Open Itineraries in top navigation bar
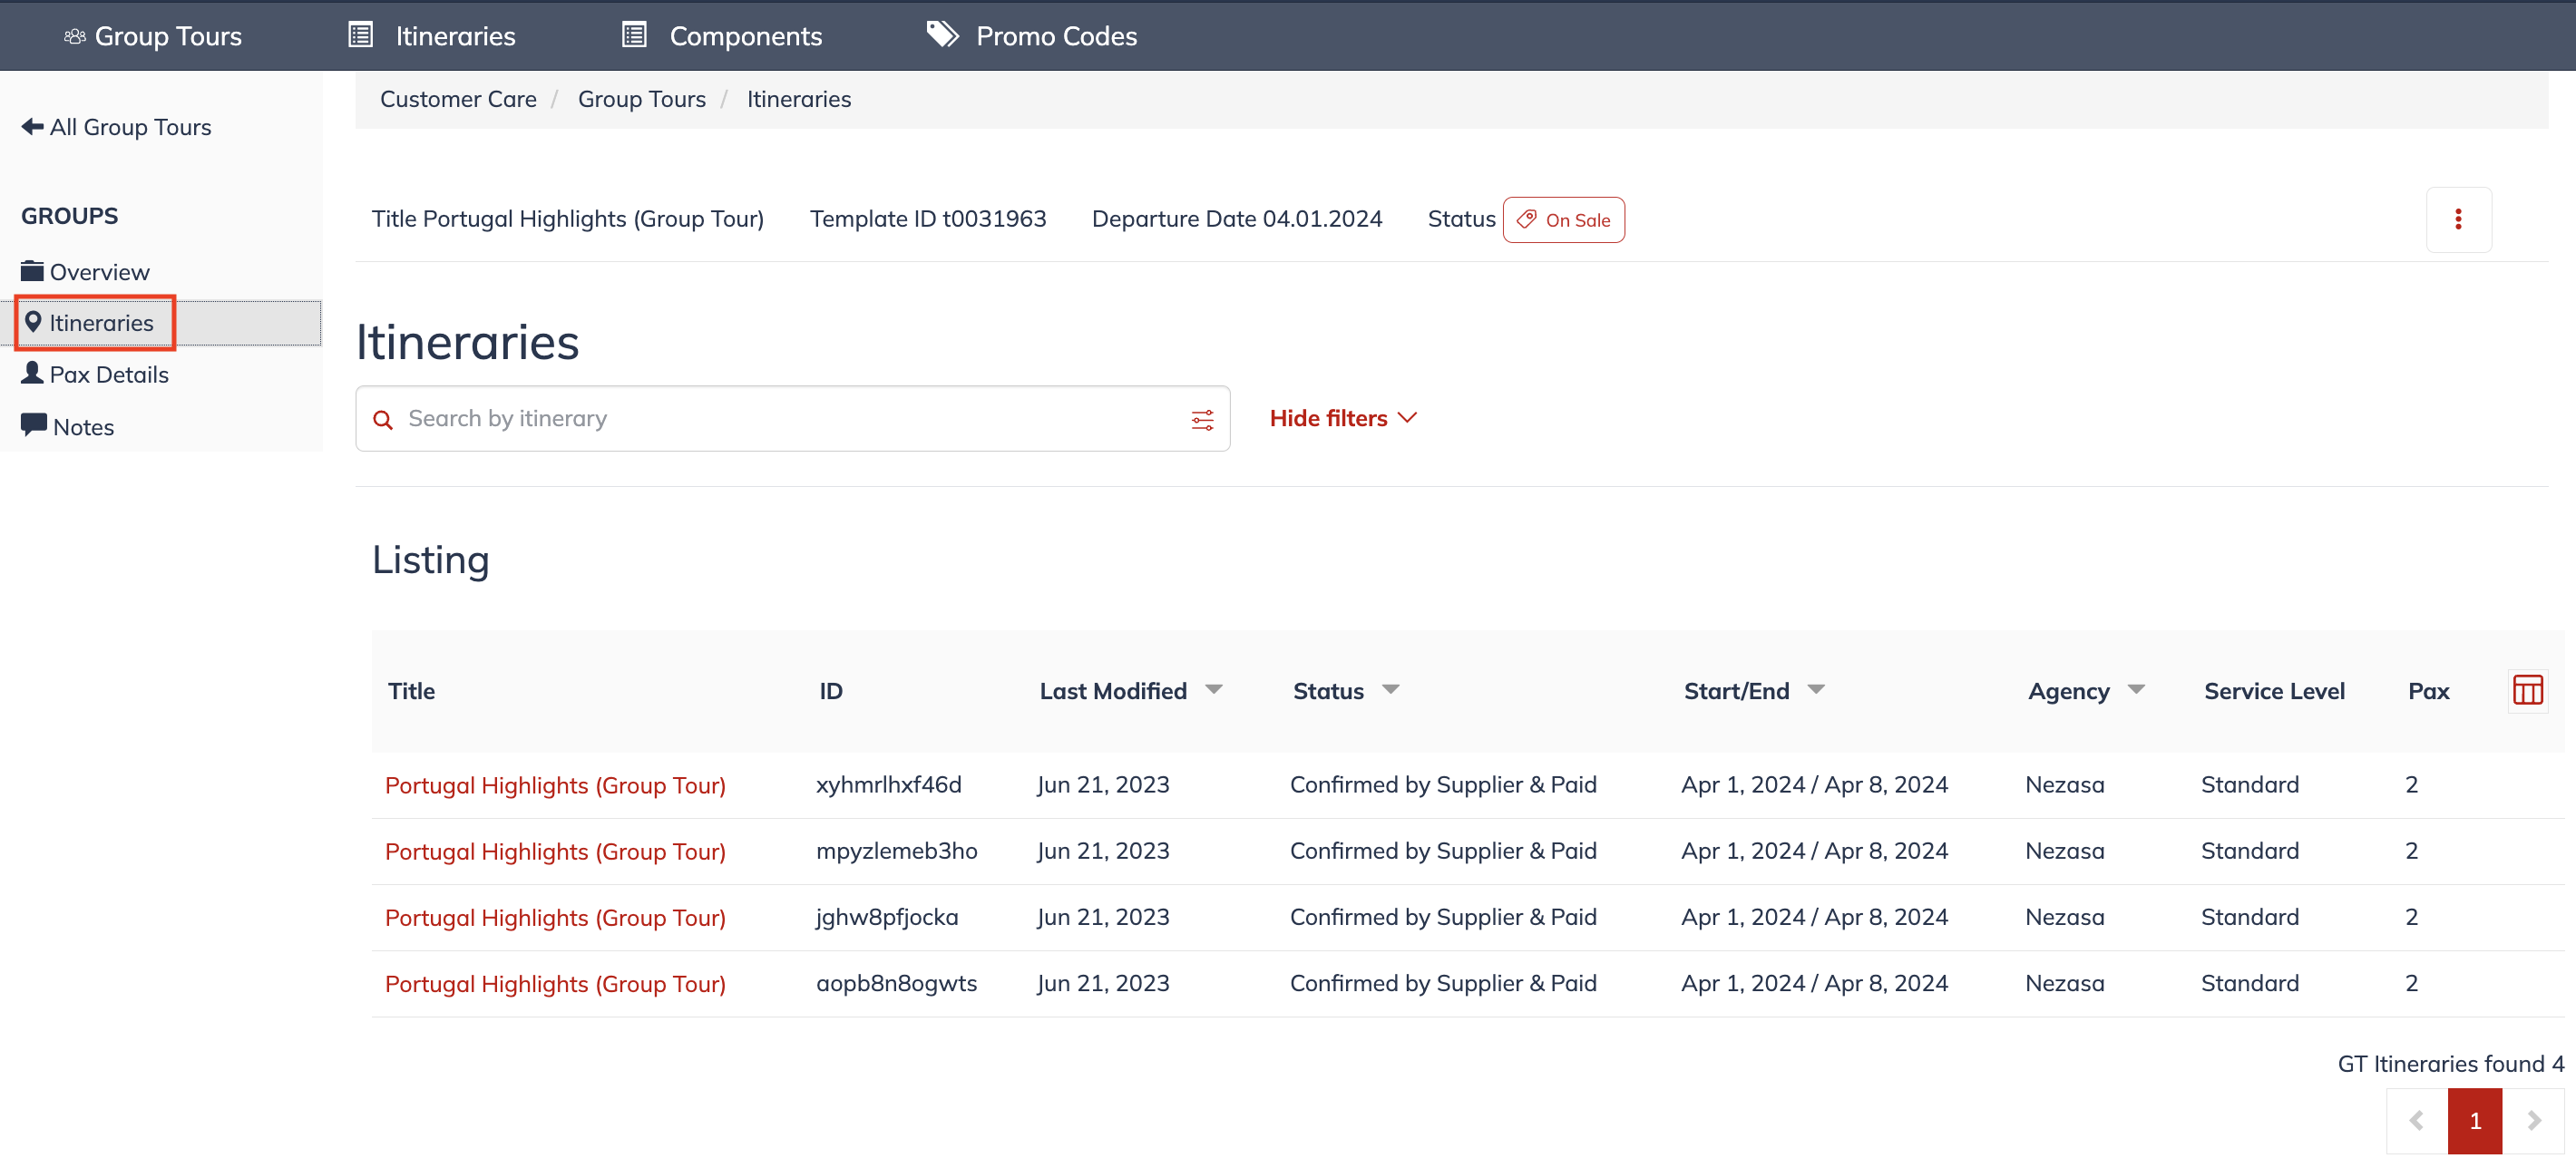 click(x=431, y=36)
